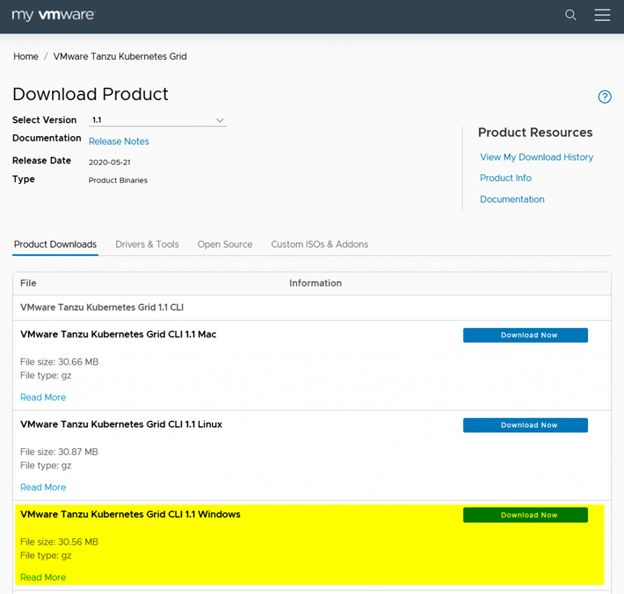Click the CLI 1.1 Windows title
Viewport: 624px width, 594px height.
[x=130, y=514]
